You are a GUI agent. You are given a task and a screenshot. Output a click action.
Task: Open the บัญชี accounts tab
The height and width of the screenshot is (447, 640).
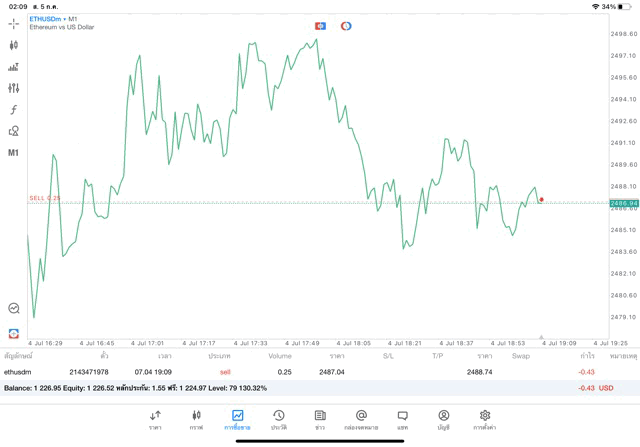coord(443,419)
